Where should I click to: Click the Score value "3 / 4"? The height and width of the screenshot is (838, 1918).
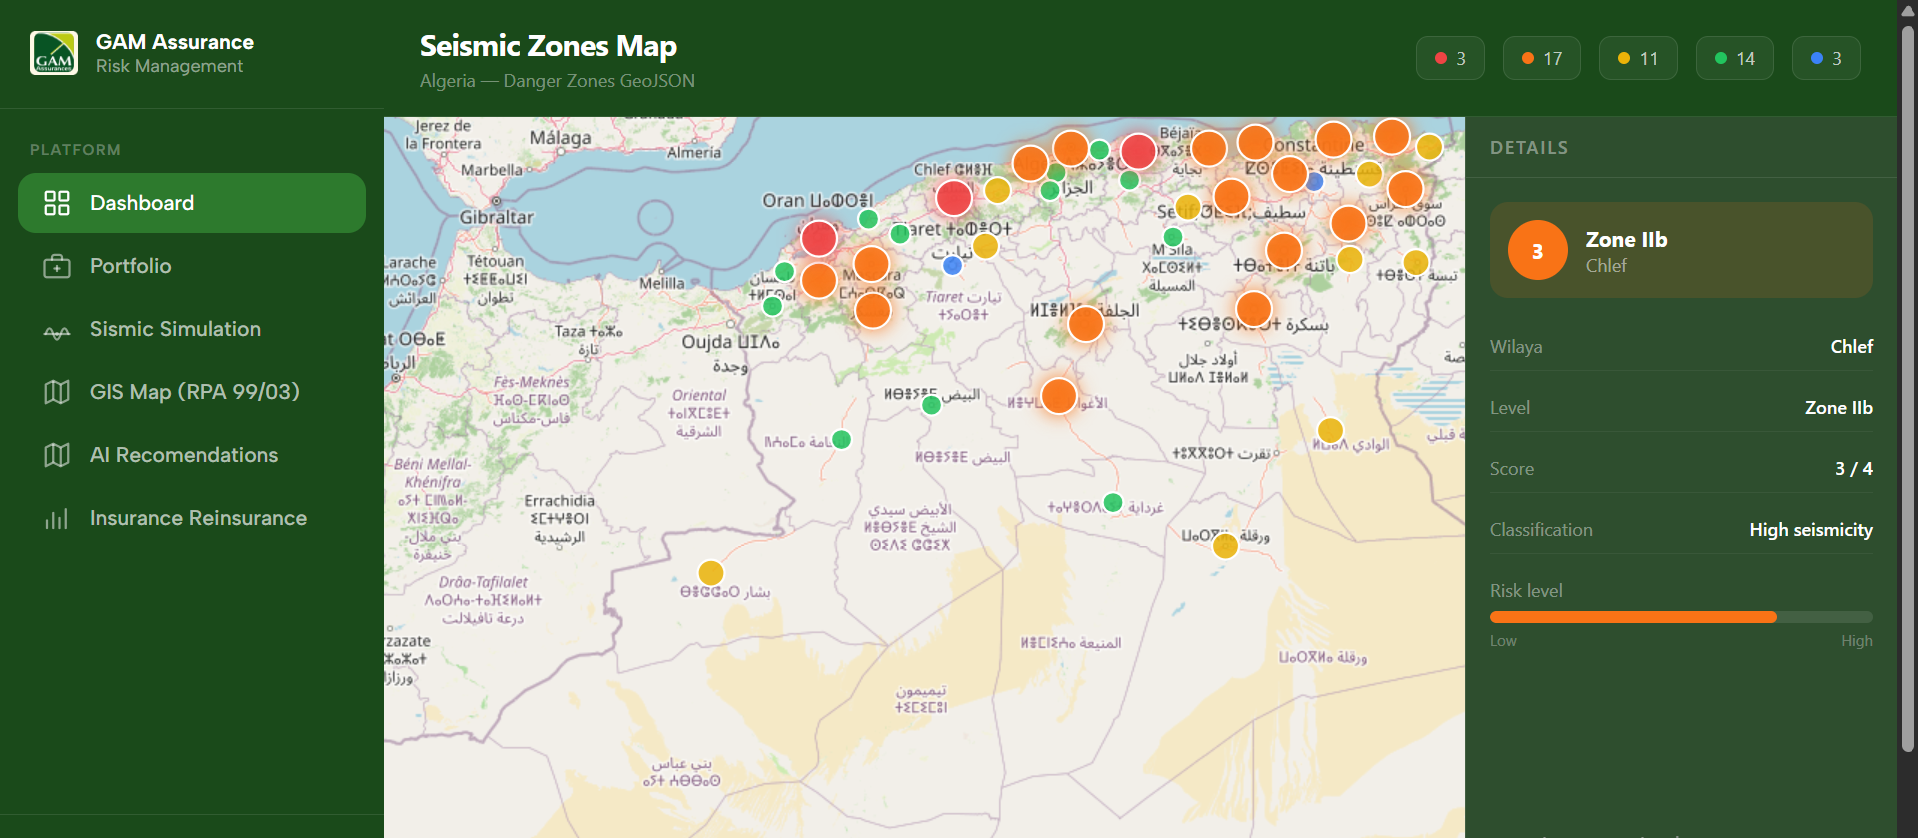[x=1853, y=469]
